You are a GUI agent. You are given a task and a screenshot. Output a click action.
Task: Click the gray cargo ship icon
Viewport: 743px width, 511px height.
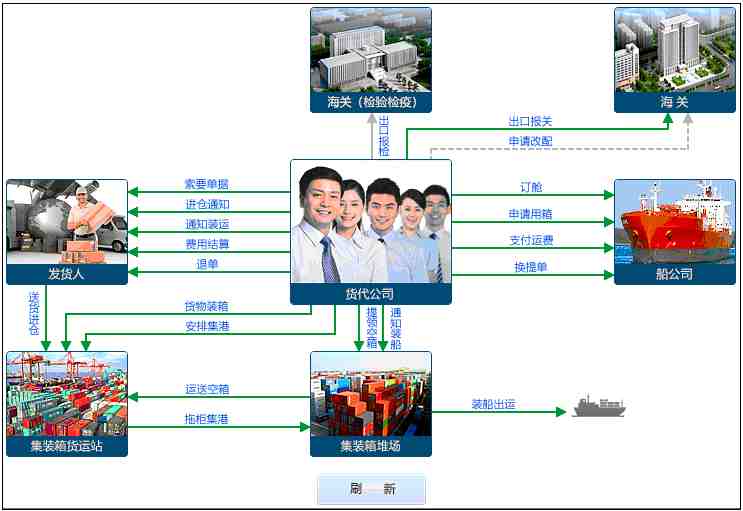tap(598, 407)
